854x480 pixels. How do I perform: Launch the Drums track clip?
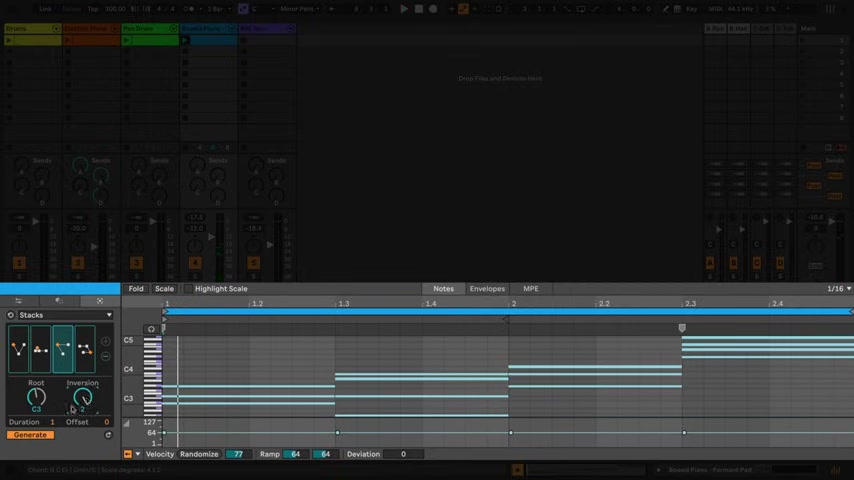[9, 40]
